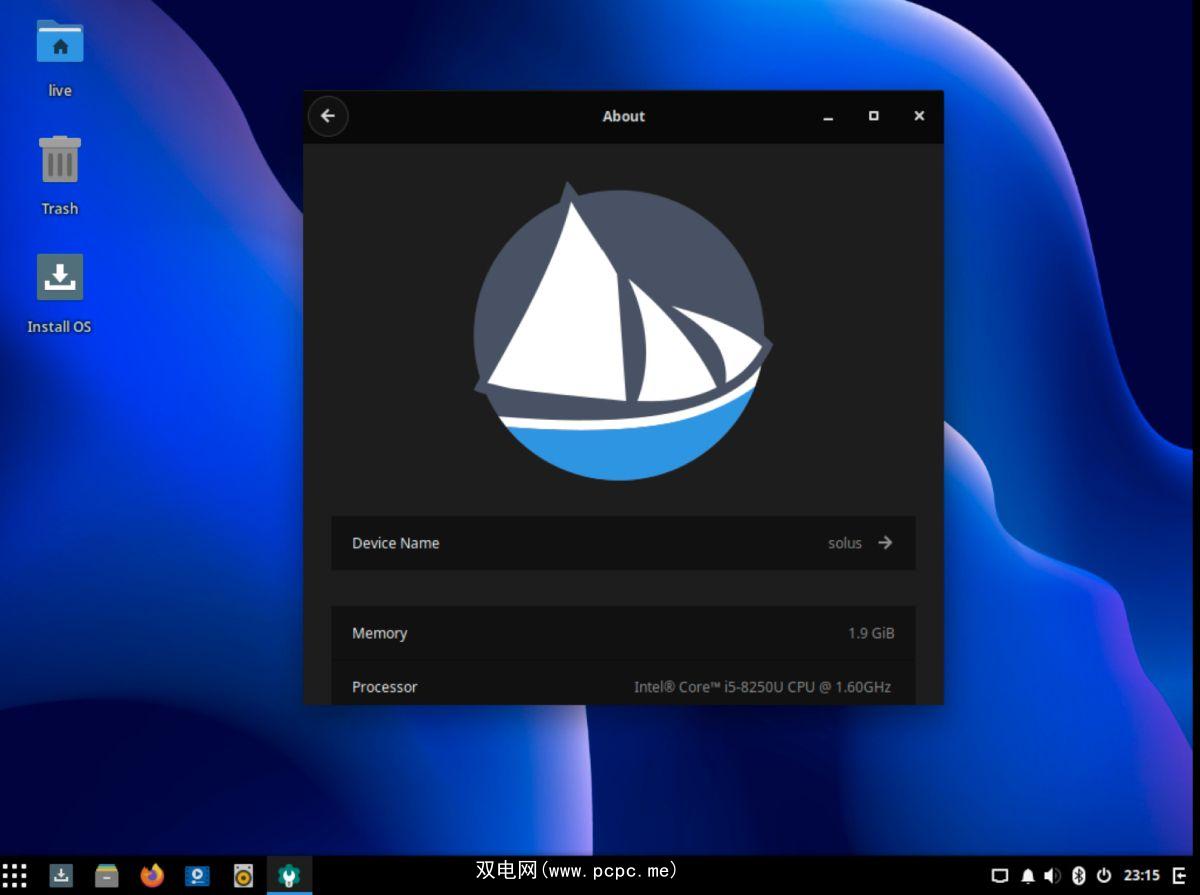Open the video player taskbar icon
1200x895 pixels.
coord(198,876)
